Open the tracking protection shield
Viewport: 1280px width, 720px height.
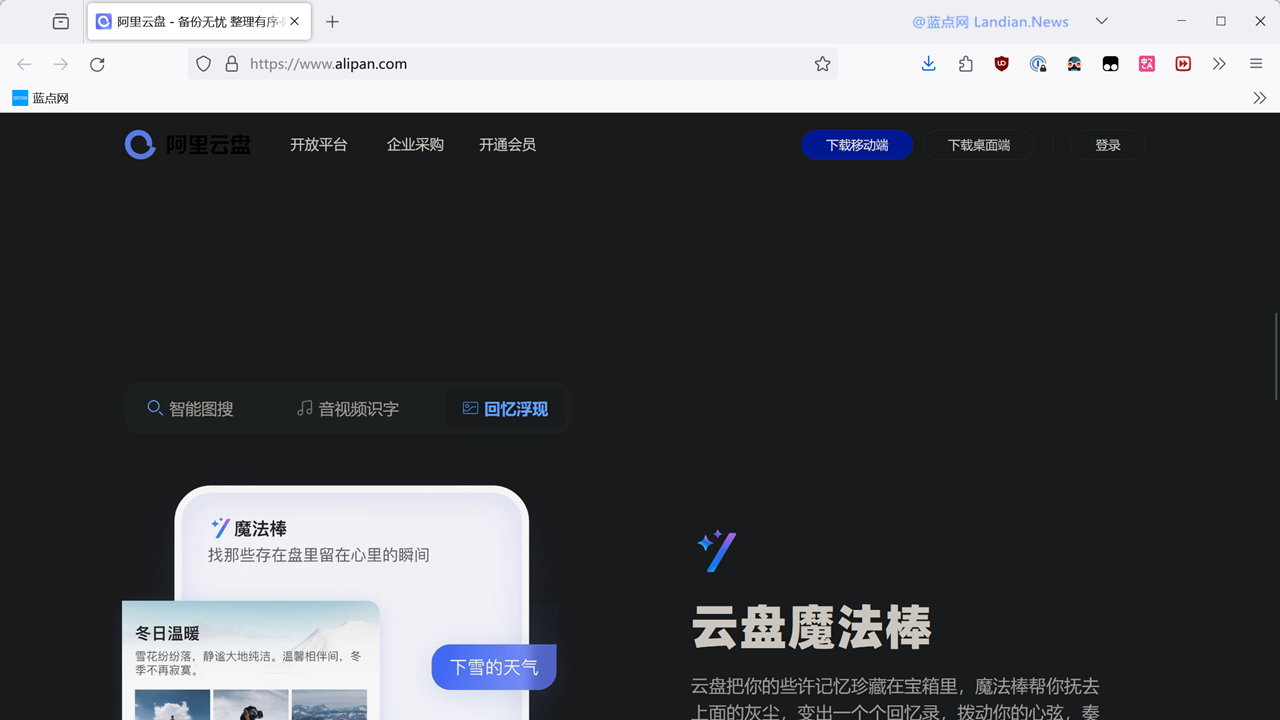(x=203, y=64)
